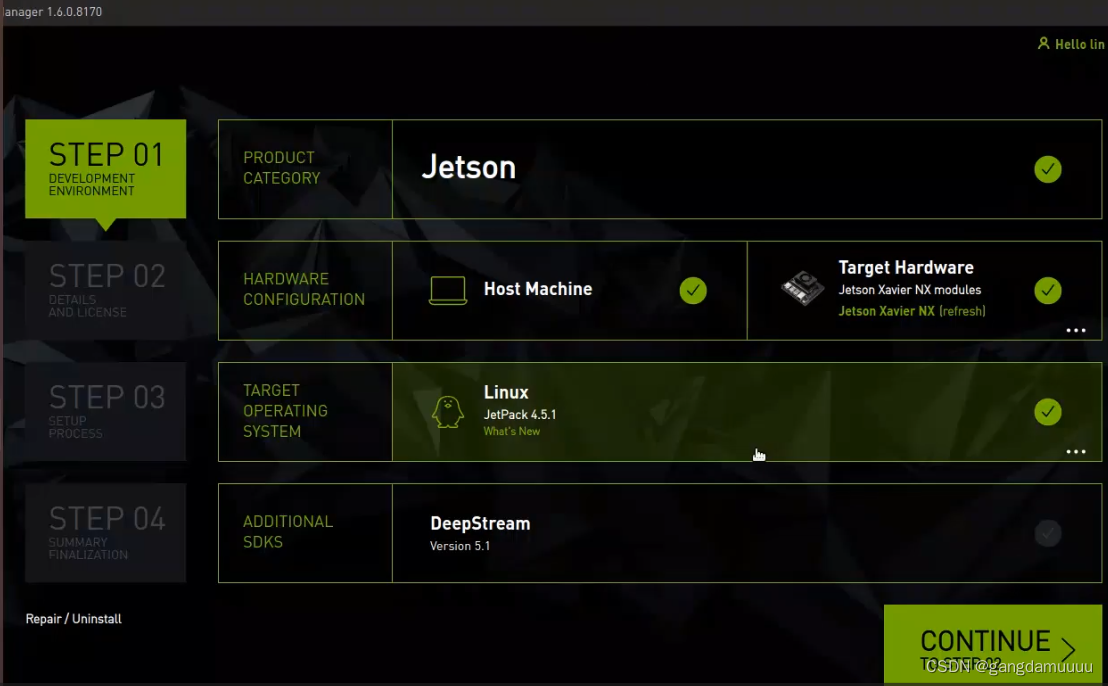
Task: Click the Host Machine laptop icon
Action: tap(447, 290)
